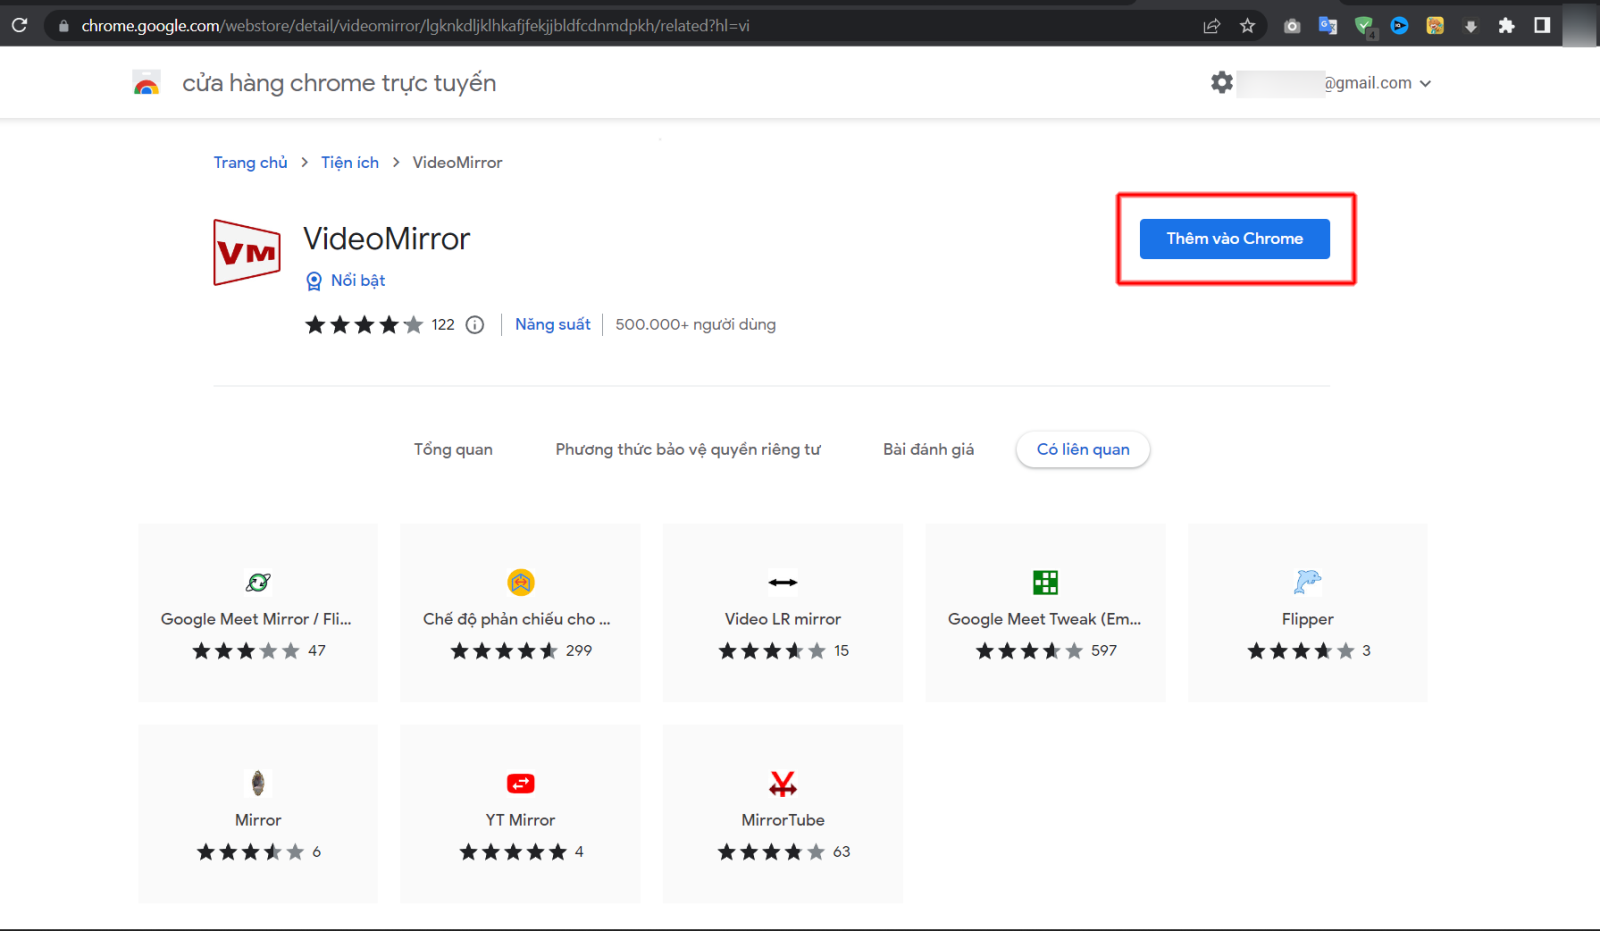Screen dimensions: 1600x931
Task: Click the VideoMirror star rating
Action: click(x=364, y=325)
